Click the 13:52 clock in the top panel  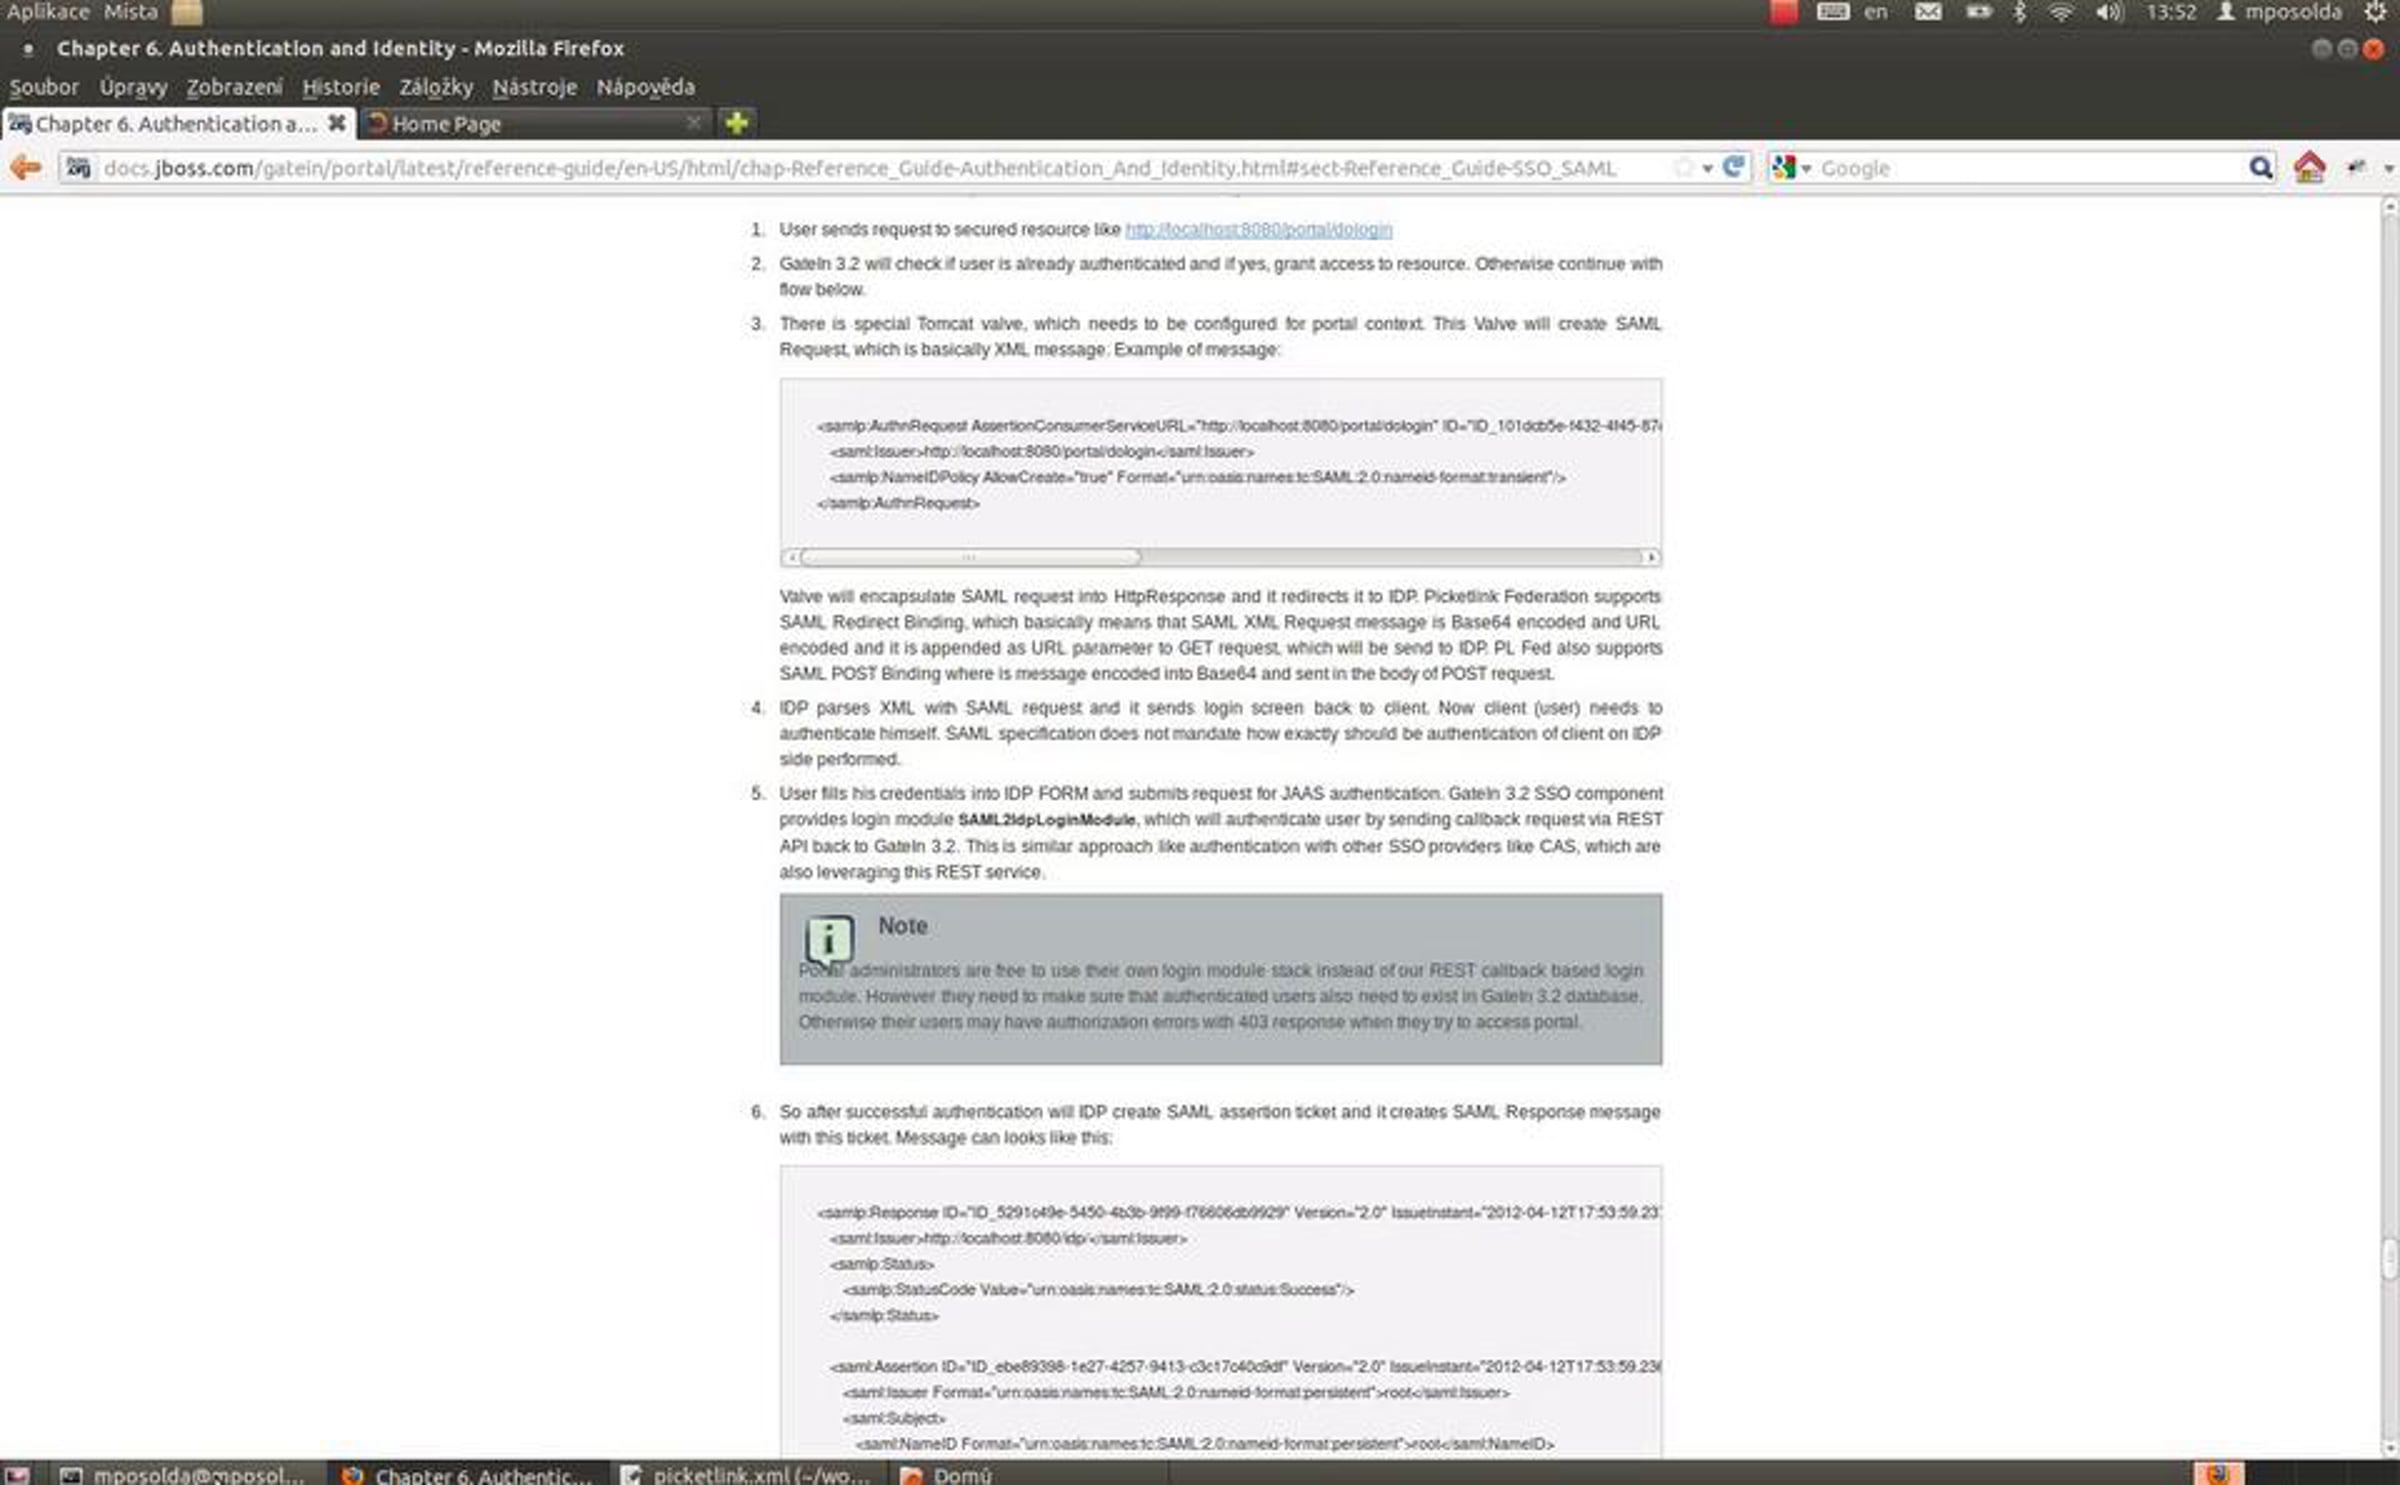pyautogui.click(x=2171, y=12)
